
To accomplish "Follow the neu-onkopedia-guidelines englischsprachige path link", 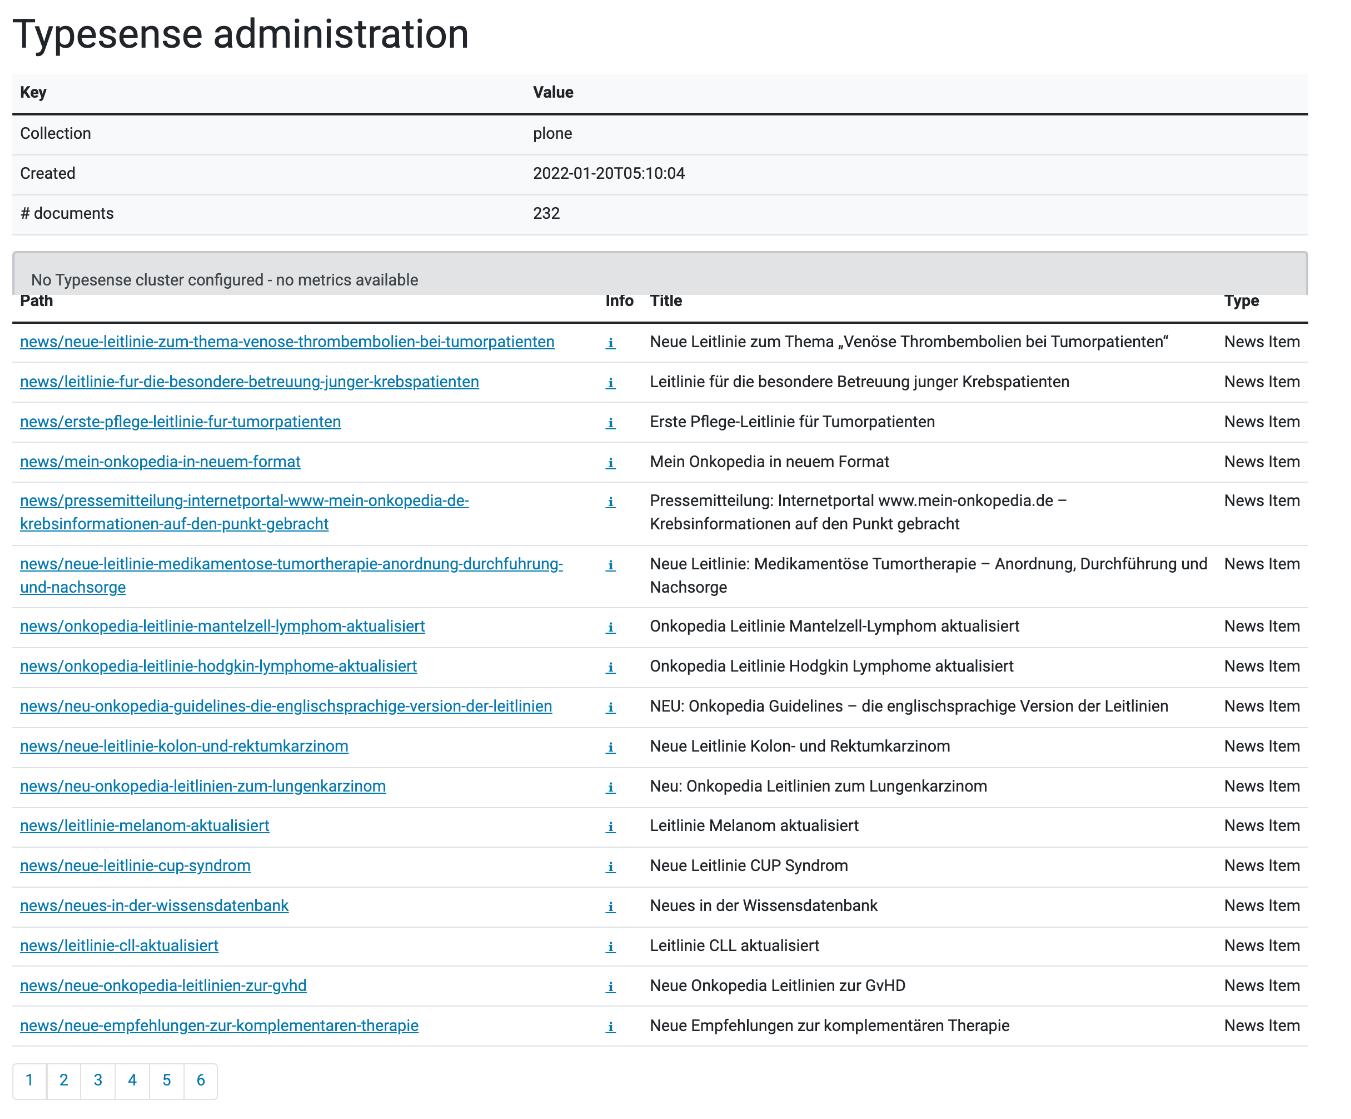I will pyautogui.click(x=286, y=706).
